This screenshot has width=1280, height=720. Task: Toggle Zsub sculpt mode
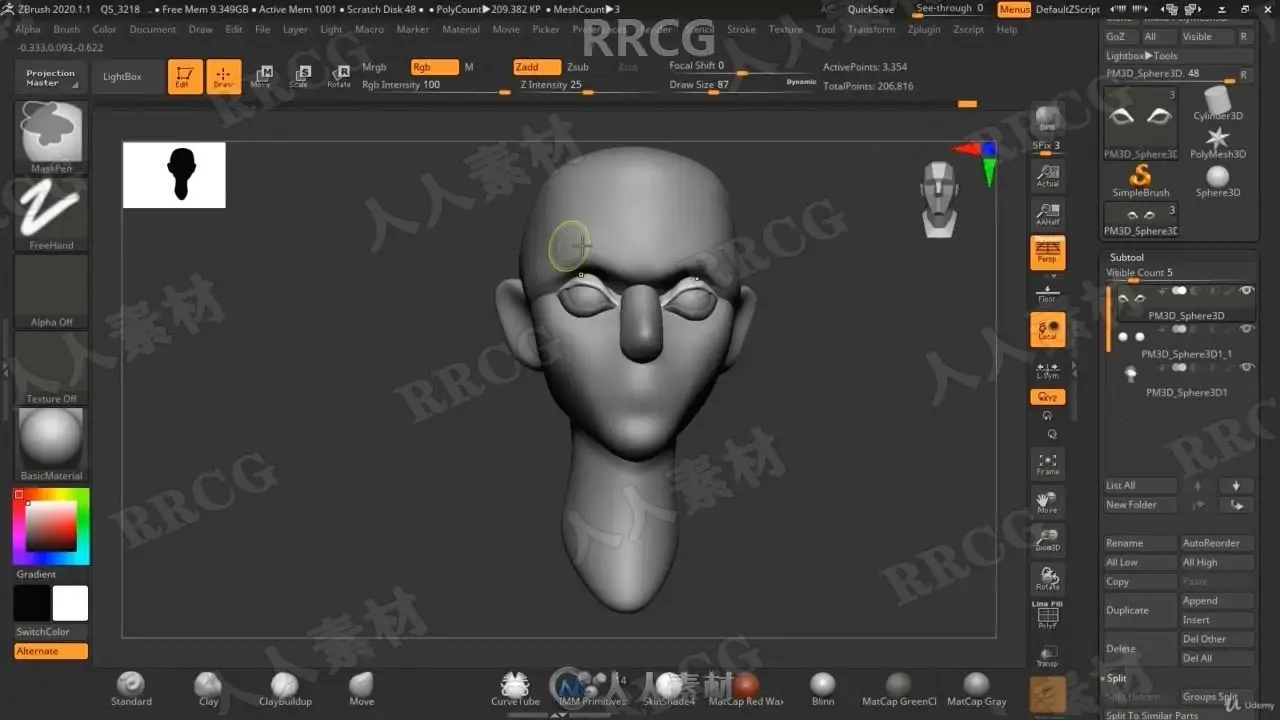click(578, 67)
